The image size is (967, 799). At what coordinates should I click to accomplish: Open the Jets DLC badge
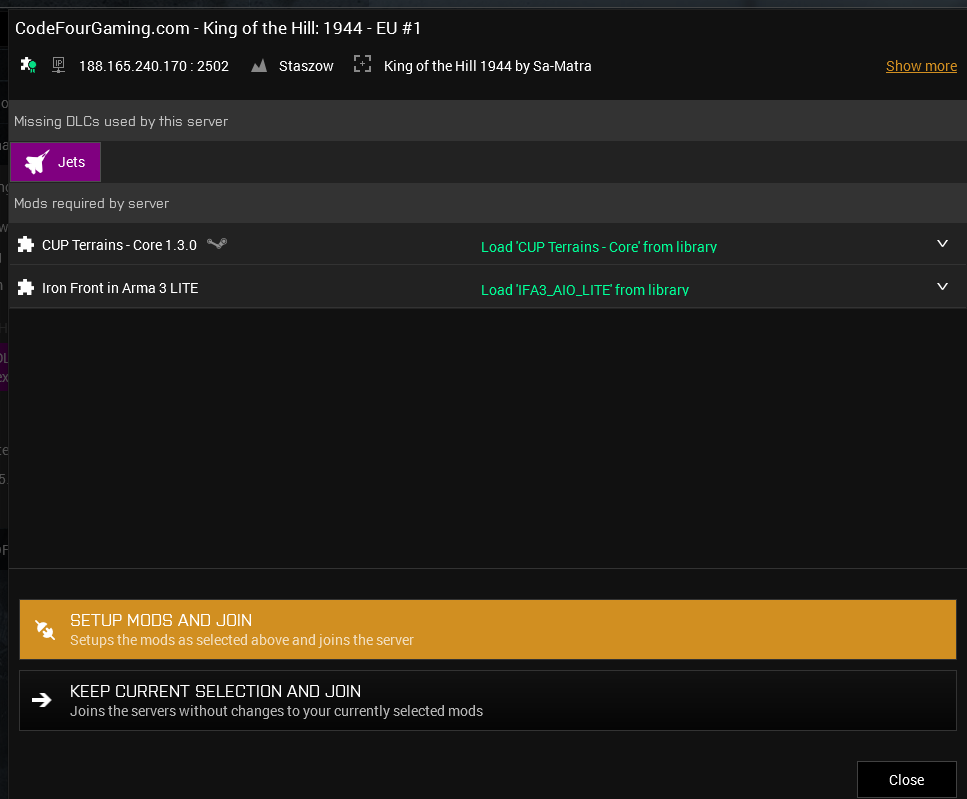click(56, 162)
